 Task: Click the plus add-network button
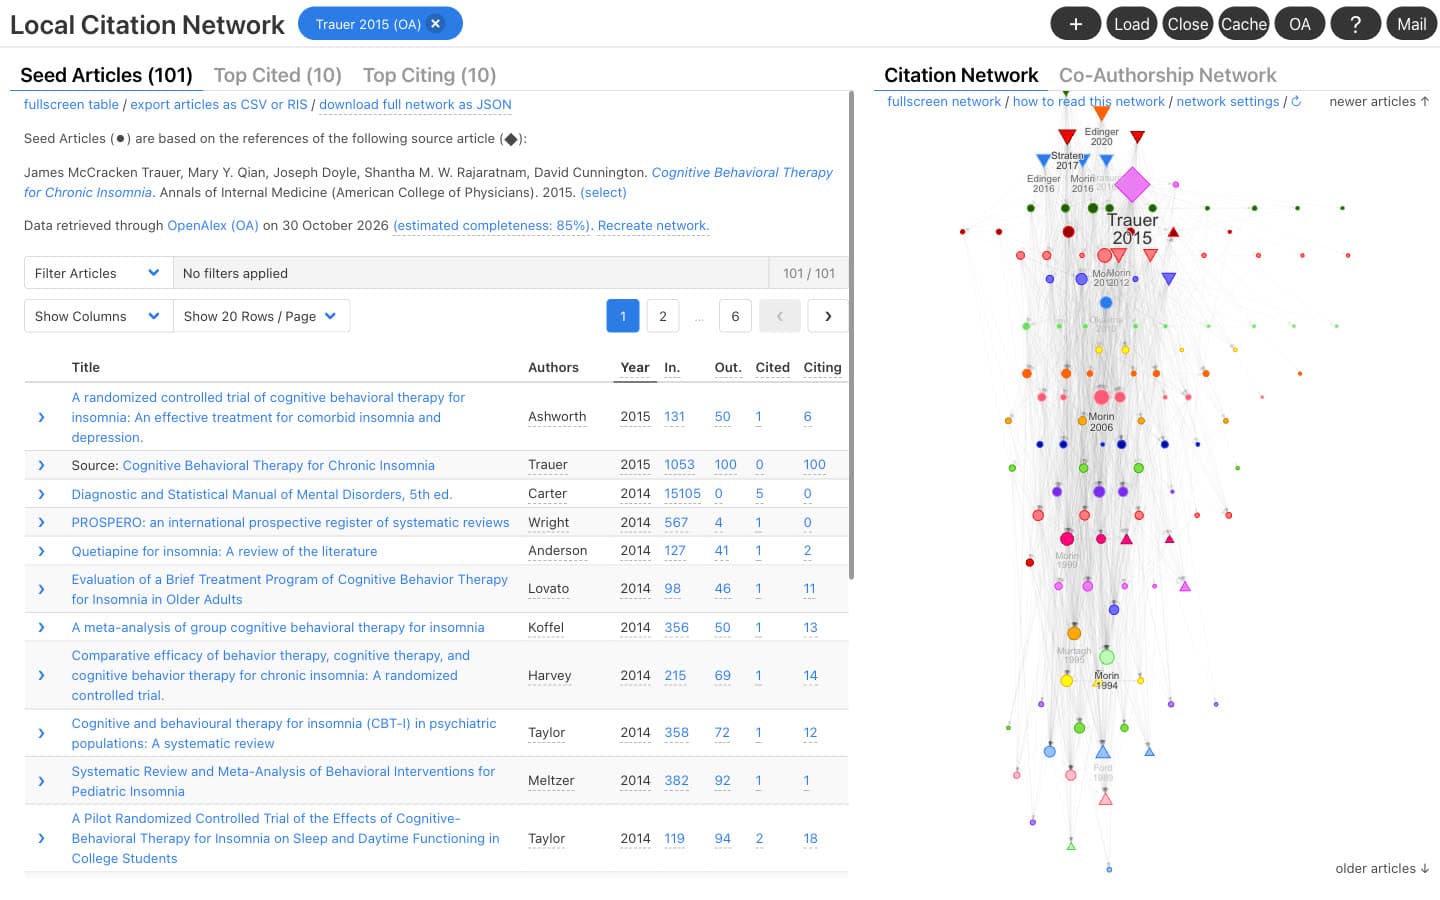click(x=1076, y=24)
